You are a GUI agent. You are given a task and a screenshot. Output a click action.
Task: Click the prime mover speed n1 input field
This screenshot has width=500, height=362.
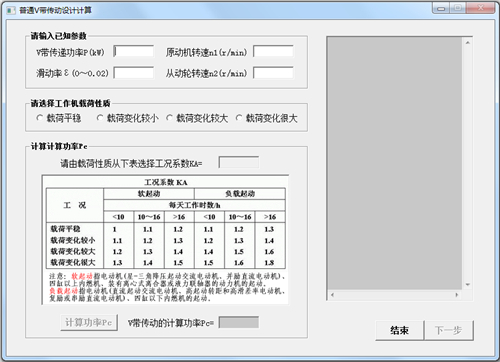pyautogui.click(x=273, y=52)
